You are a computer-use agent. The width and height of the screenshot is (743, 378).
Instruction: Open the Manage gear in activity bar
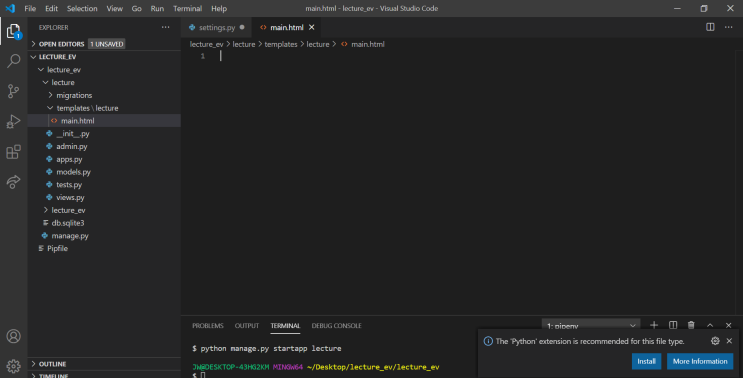(x=14, y=366)
